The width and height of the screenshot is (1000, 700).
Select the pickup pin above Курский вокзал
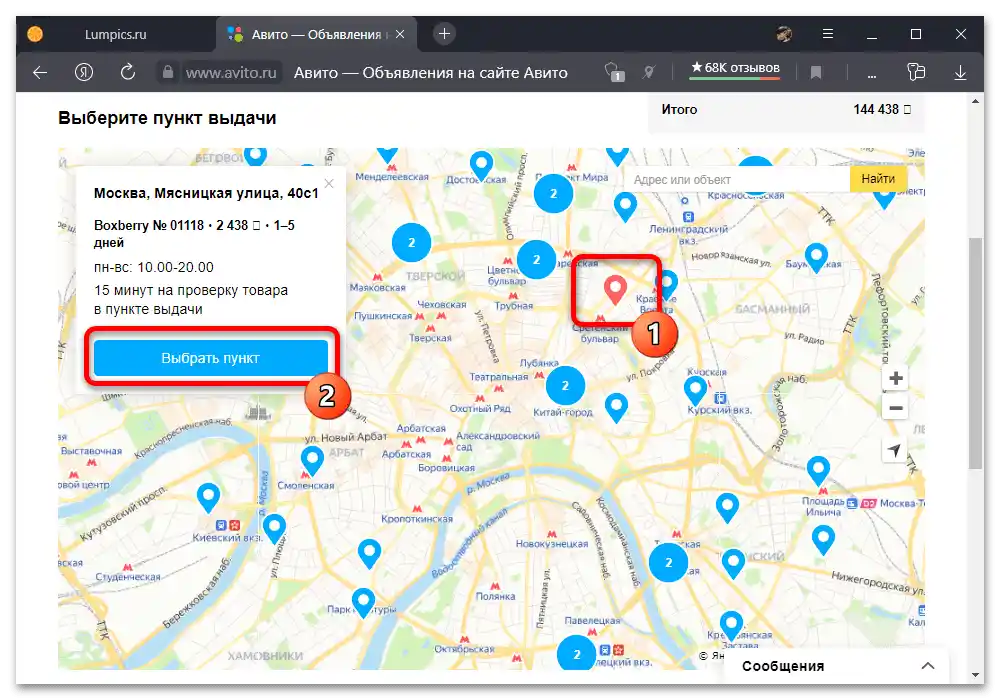point(695,390)
